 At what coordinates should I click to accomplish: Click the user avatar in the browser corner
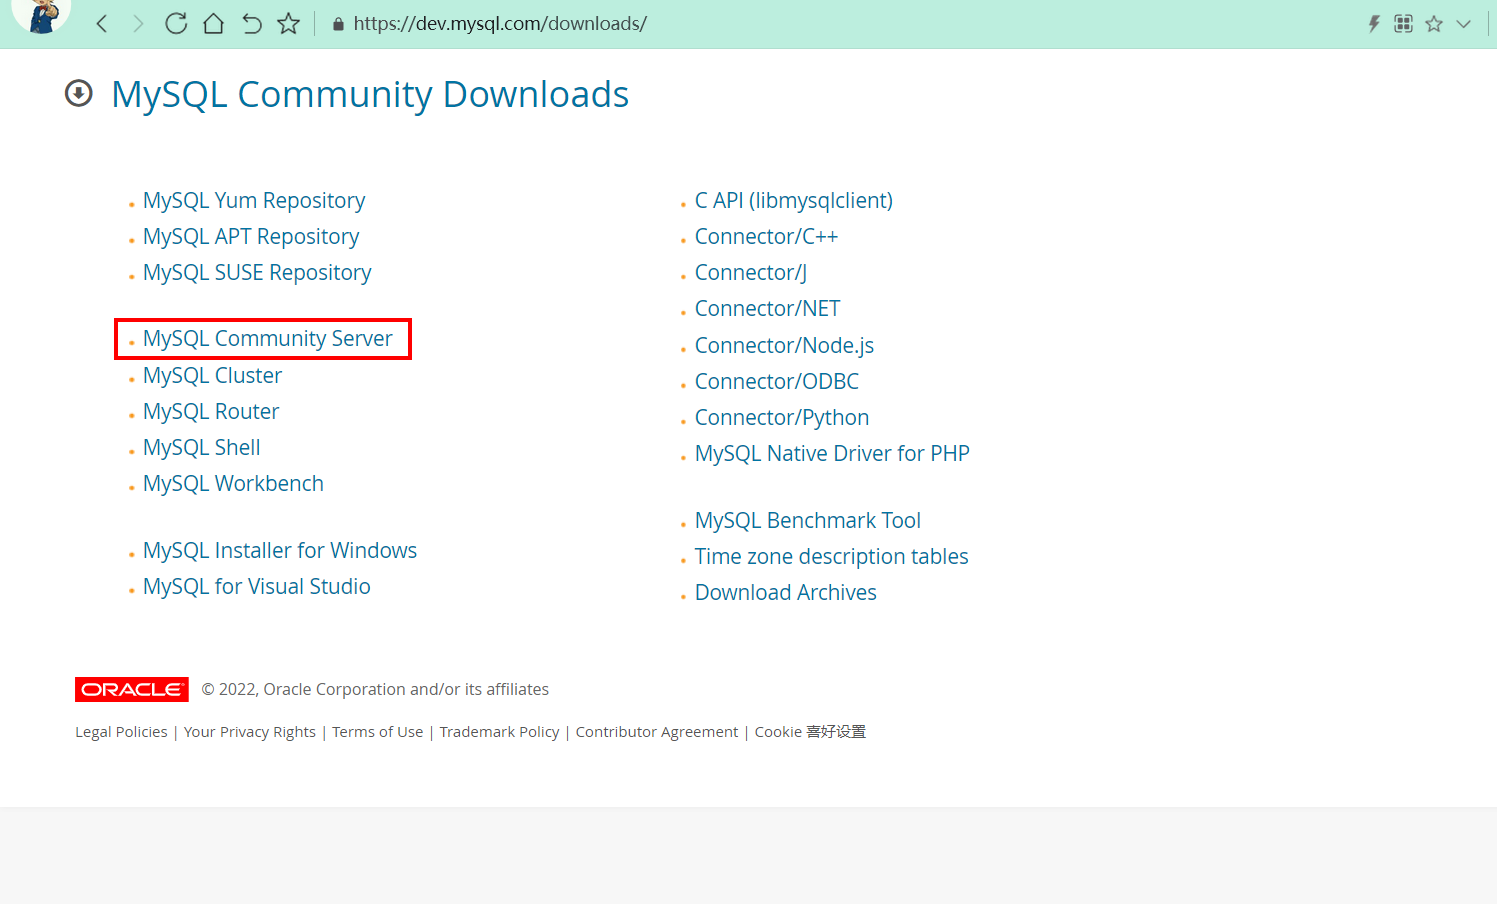[41, 15]
